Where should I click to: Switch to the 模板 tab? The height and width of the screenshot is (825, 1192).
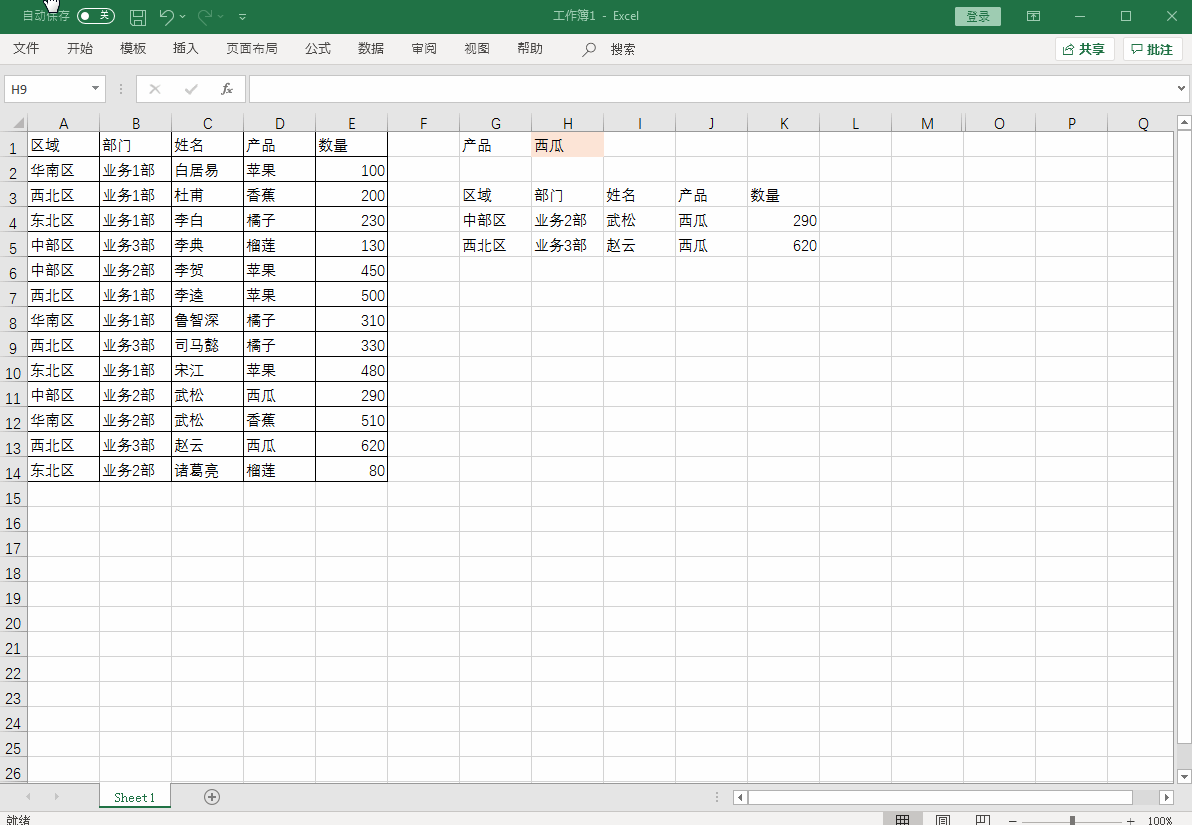pos(133,49)
